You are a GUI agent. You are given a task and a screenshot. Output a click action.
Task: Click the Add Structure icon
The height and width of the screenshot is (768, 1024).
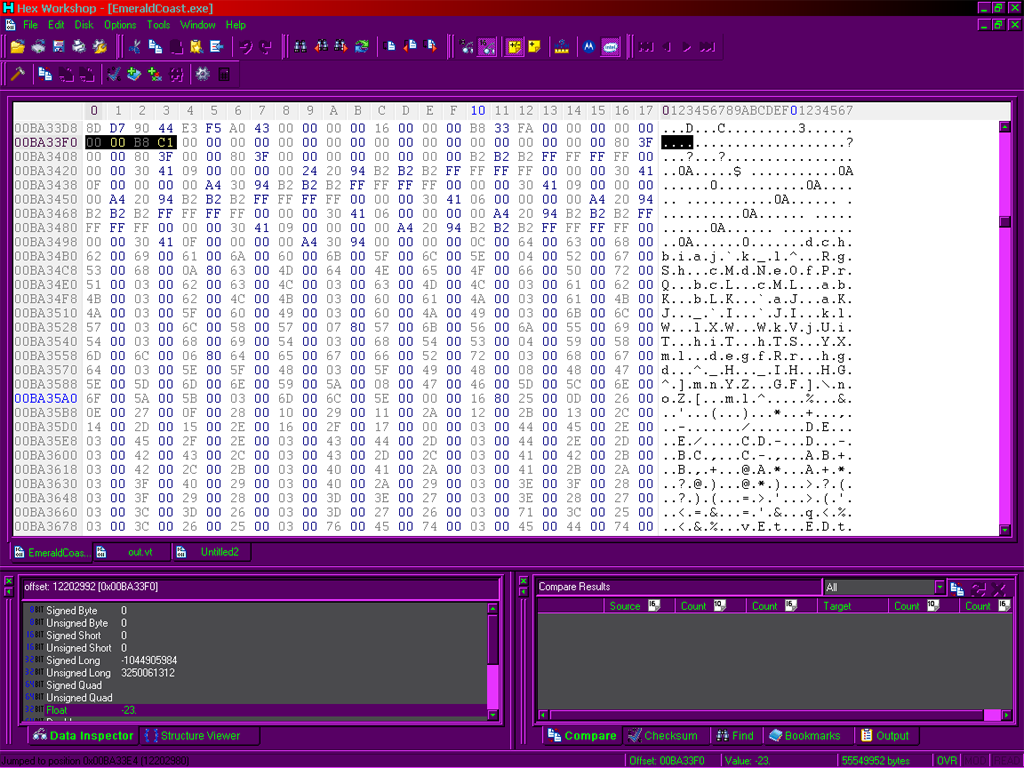point(155,74)
